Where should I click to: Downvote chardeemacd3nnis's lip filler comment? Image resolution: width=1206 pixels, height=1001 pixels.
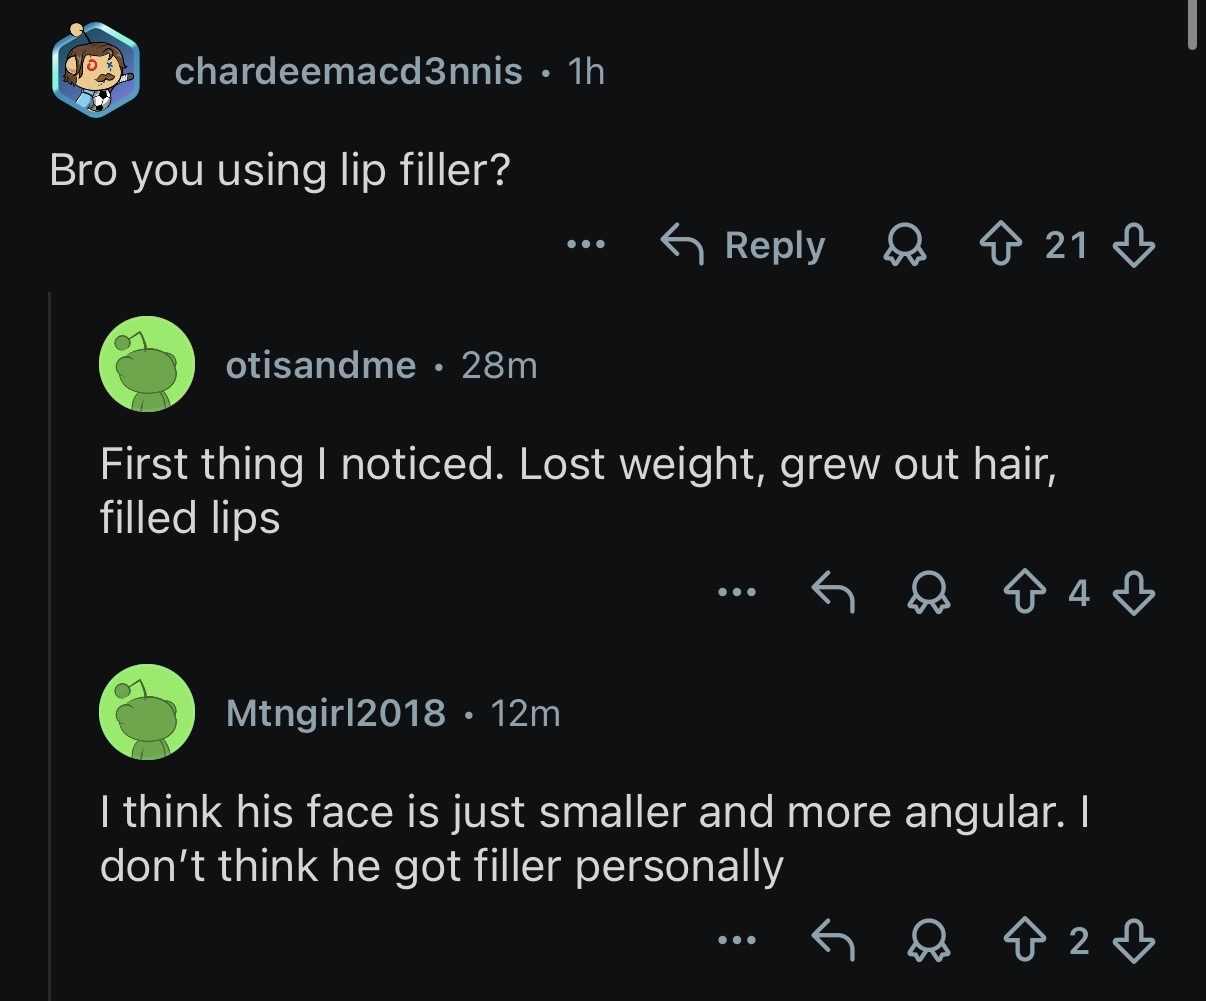1134,245
